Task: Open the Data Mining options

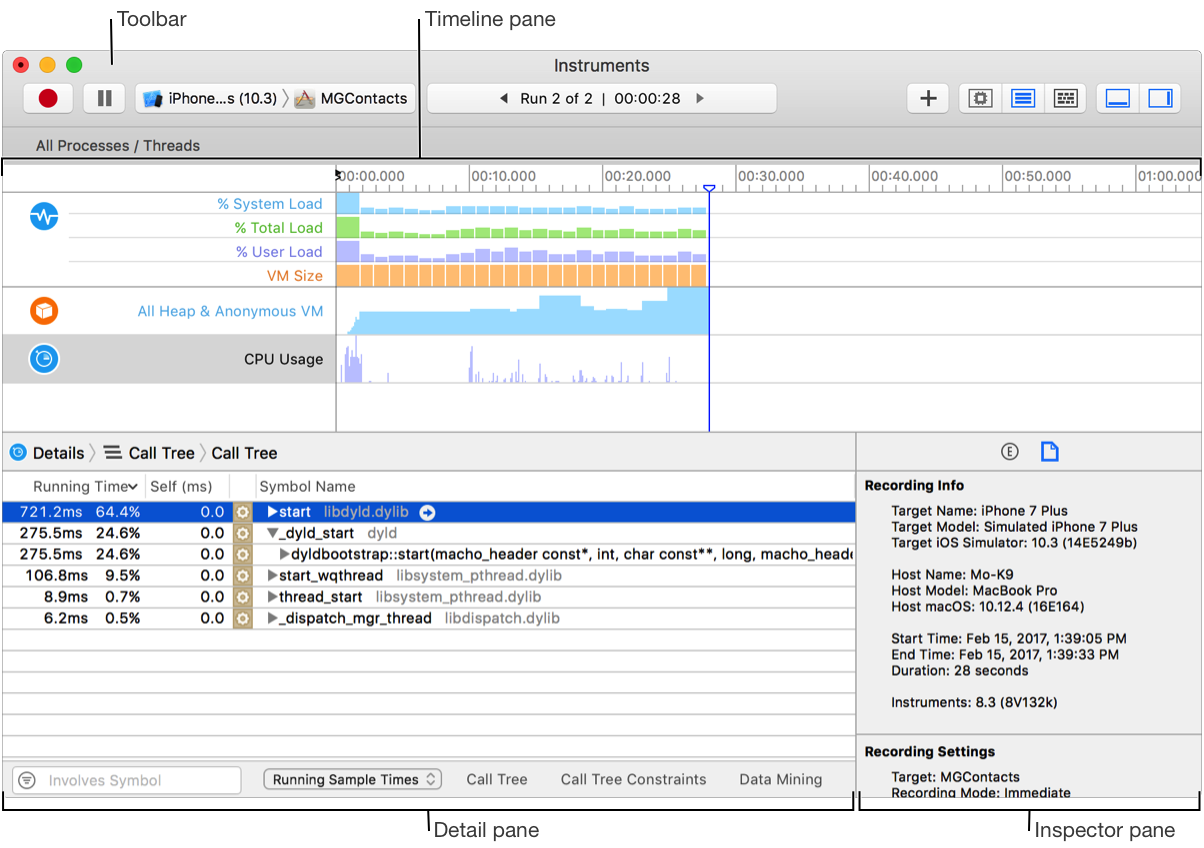Action: (780, 779)
